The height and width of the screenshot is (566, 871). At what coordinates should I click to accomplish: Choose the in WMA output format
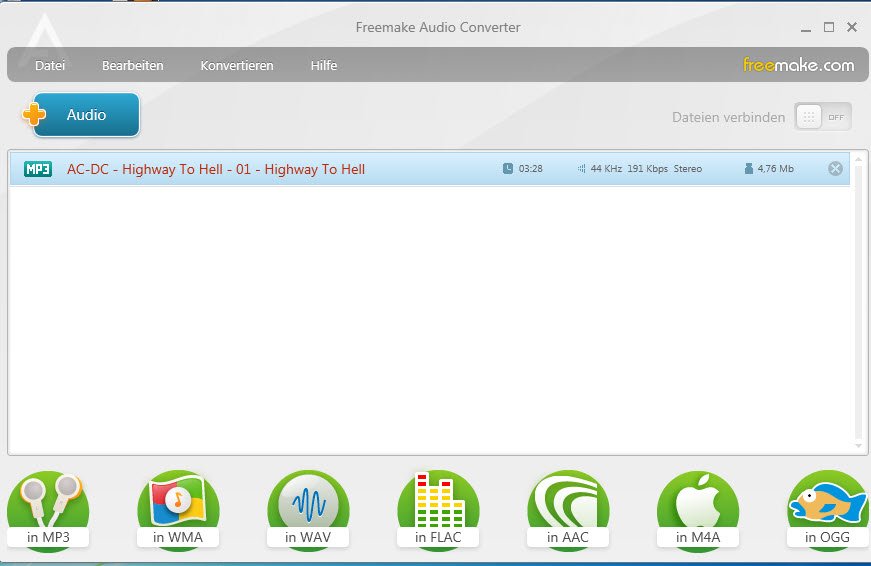pos(178,511)
